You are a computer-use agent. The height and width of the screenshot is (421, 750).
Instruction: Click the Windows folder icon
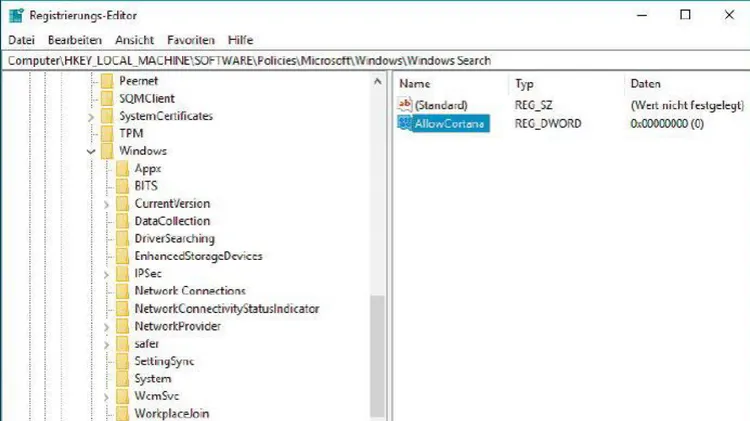[x=107, y=151]
